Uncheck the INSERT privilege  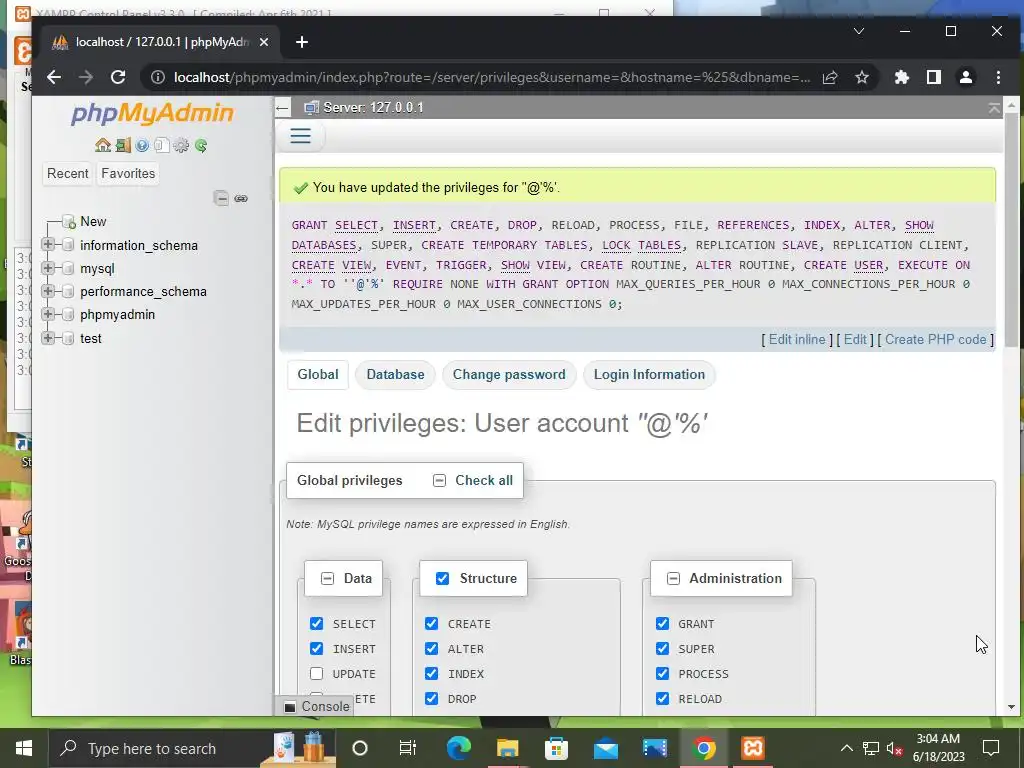317,648
